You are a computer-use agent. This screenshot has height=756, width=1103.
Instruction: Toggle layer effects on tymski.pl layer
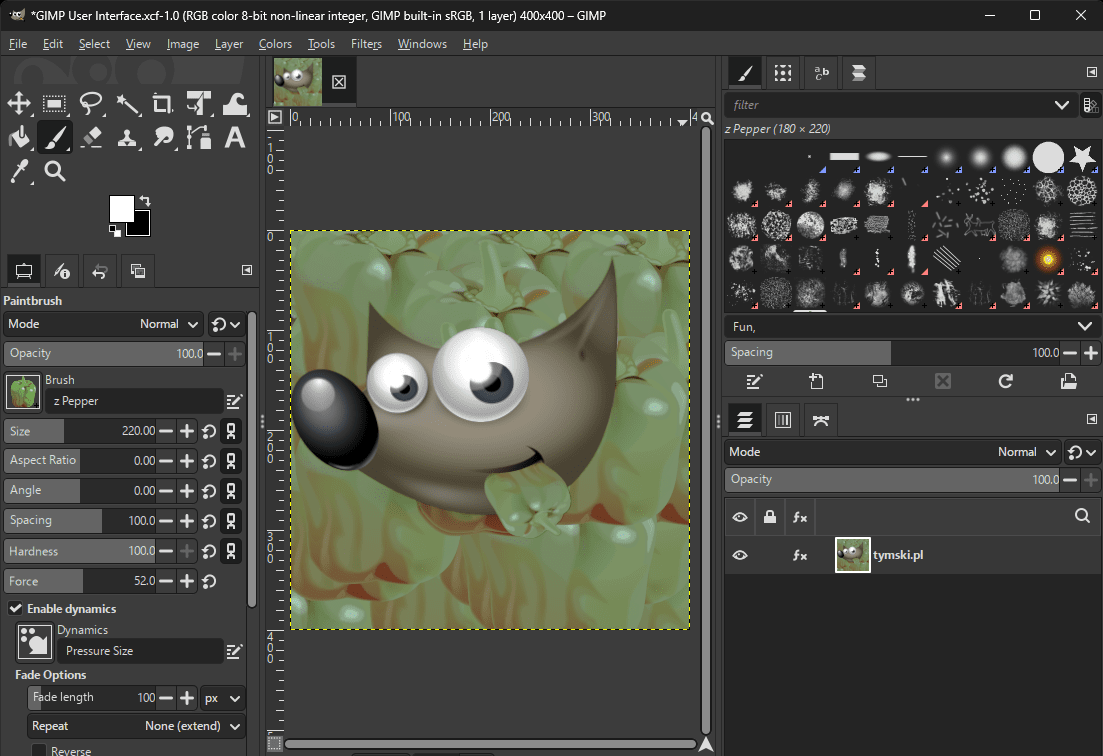(800, 555)
